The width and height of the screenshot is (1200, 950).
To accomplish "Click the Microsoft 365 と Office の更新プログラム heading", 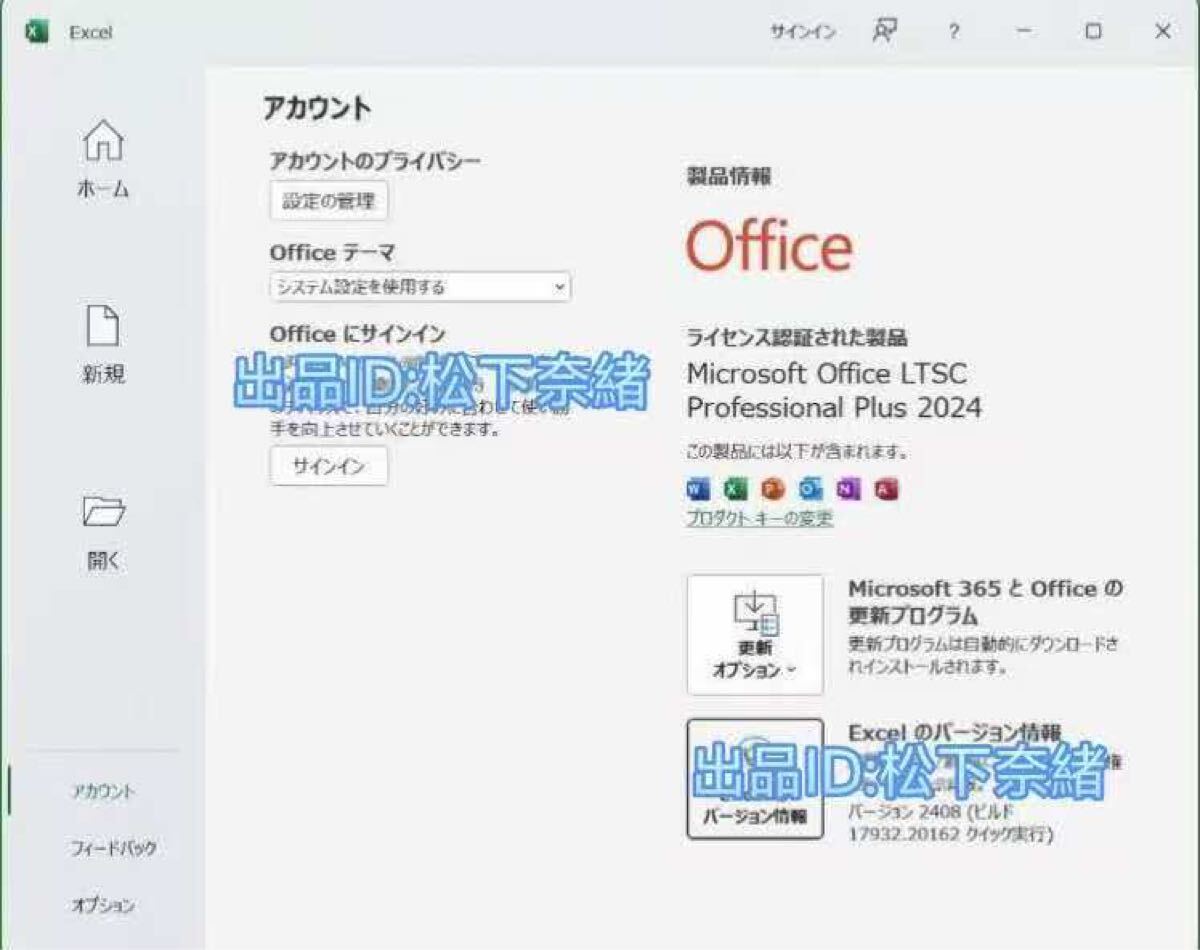I will [x=986, y=602].
